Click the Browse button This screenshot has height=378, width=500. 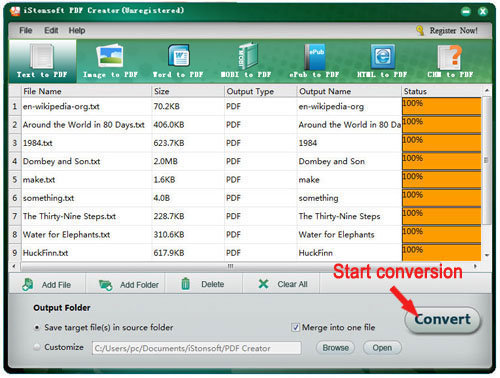[x=335, y=348]
